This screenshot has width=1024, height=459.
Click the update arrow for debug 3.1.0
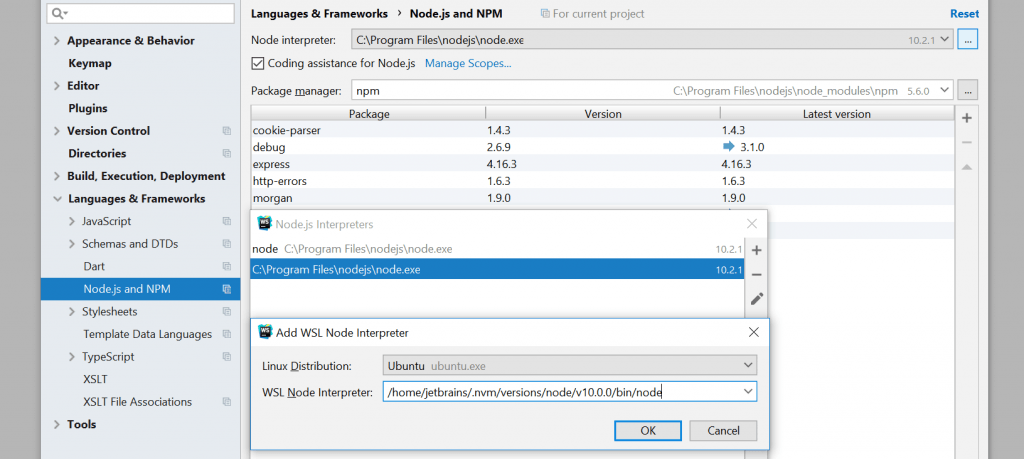[x=729, y=147]
